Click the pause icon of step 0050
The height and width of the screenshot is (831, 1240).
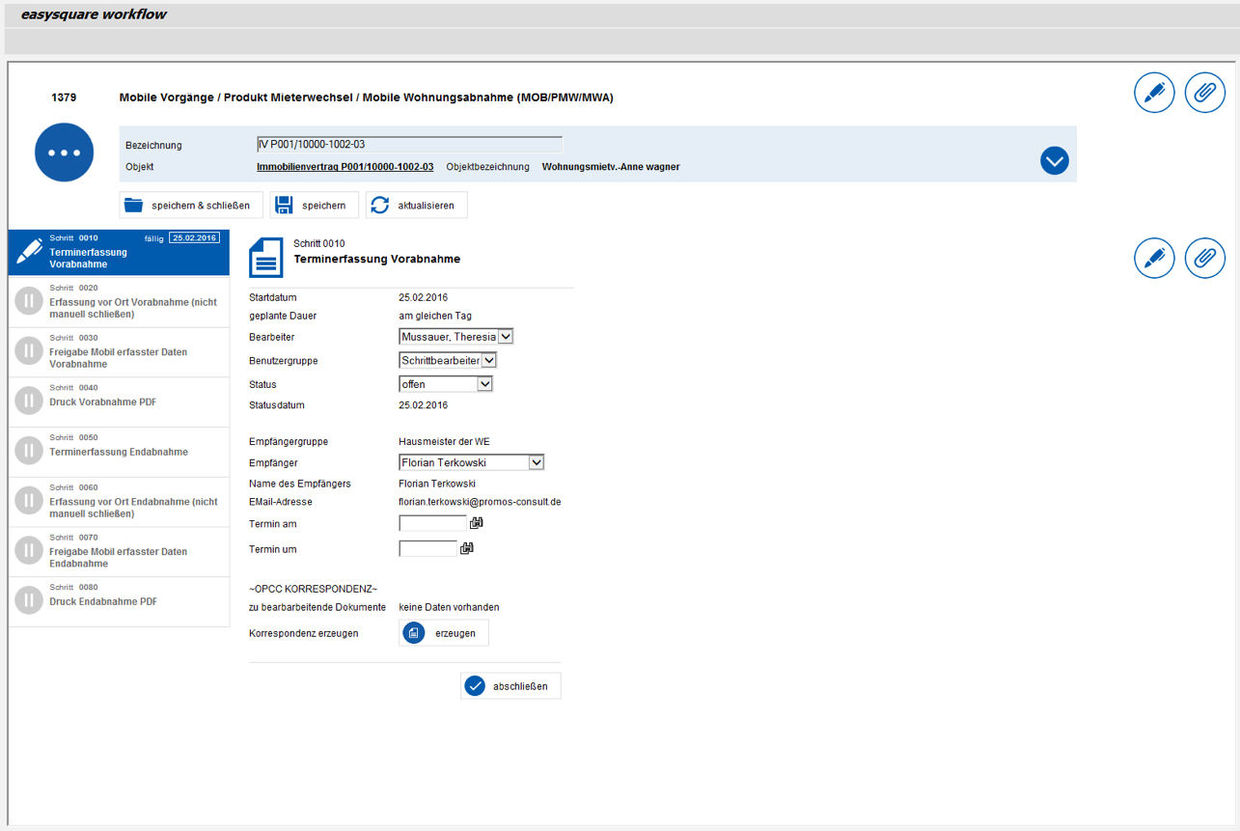pos(29,451)
